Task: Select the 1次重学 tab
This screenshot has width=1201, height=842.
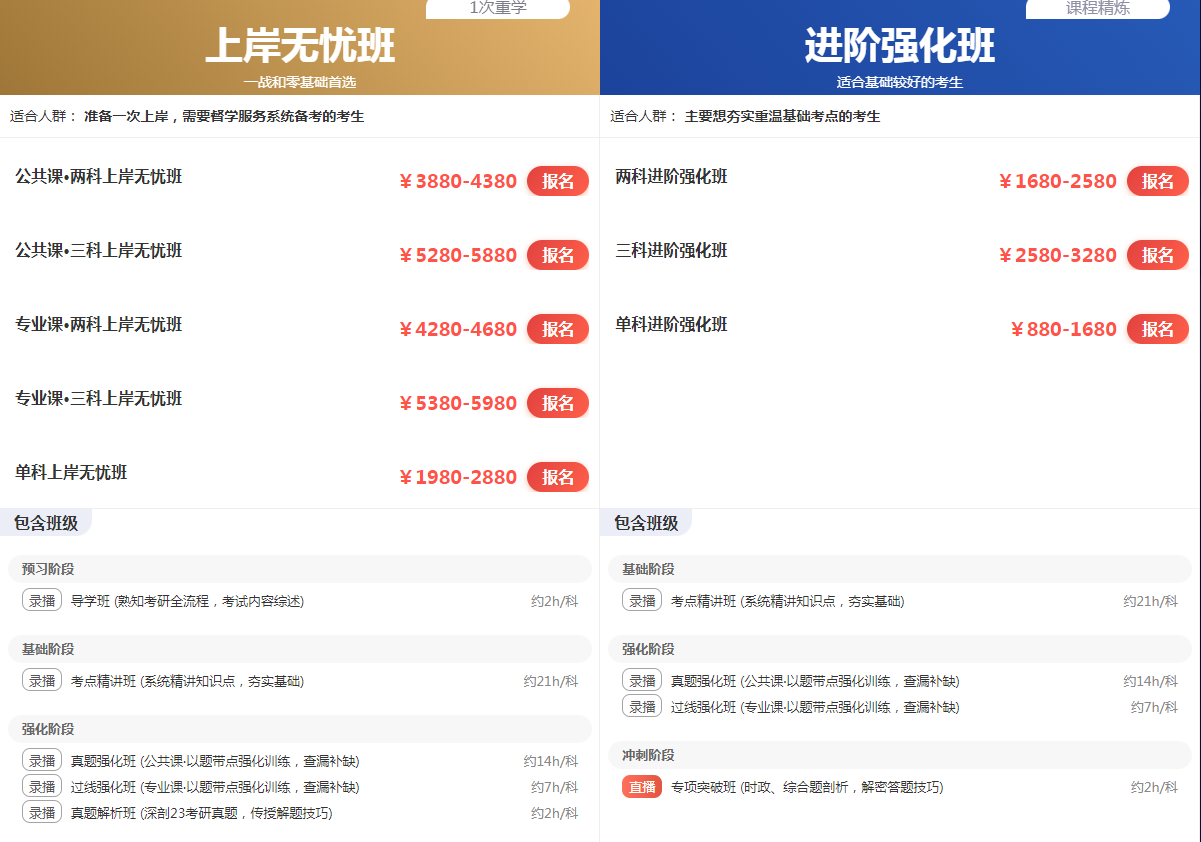Action: point(497,9)
